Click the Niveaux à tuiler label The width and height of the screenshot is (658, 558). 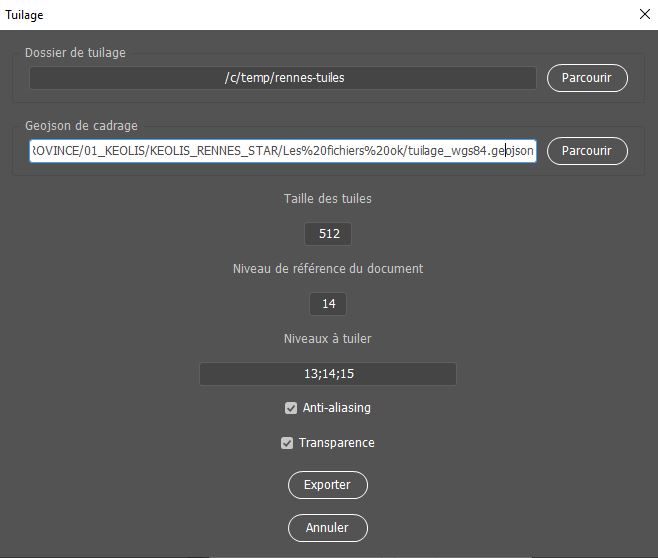(328, 339)
